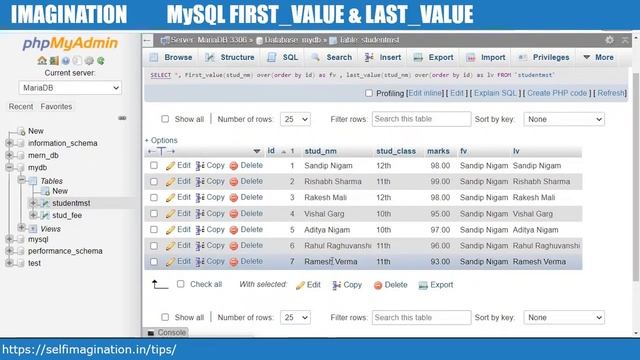Open bottom Sort by key dropdown

tap(564, 318)
